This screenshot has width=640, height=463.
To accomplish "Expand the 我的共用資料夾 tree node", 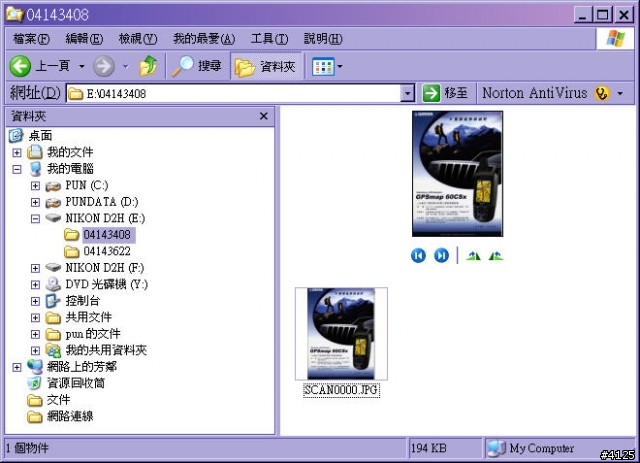I will click(x=36, y=350).
